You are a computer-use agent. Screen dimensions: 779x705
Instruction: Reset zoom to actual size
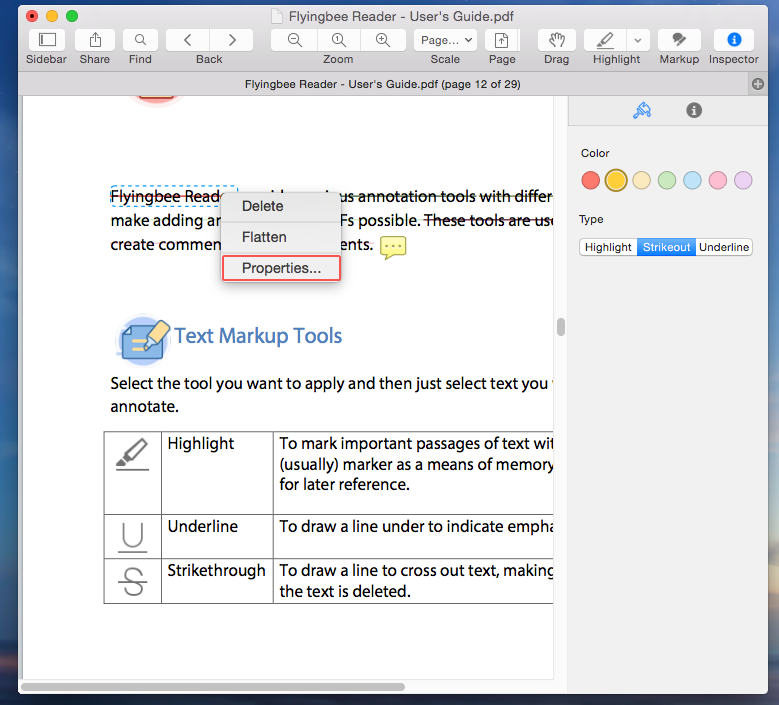click(338, 40)
